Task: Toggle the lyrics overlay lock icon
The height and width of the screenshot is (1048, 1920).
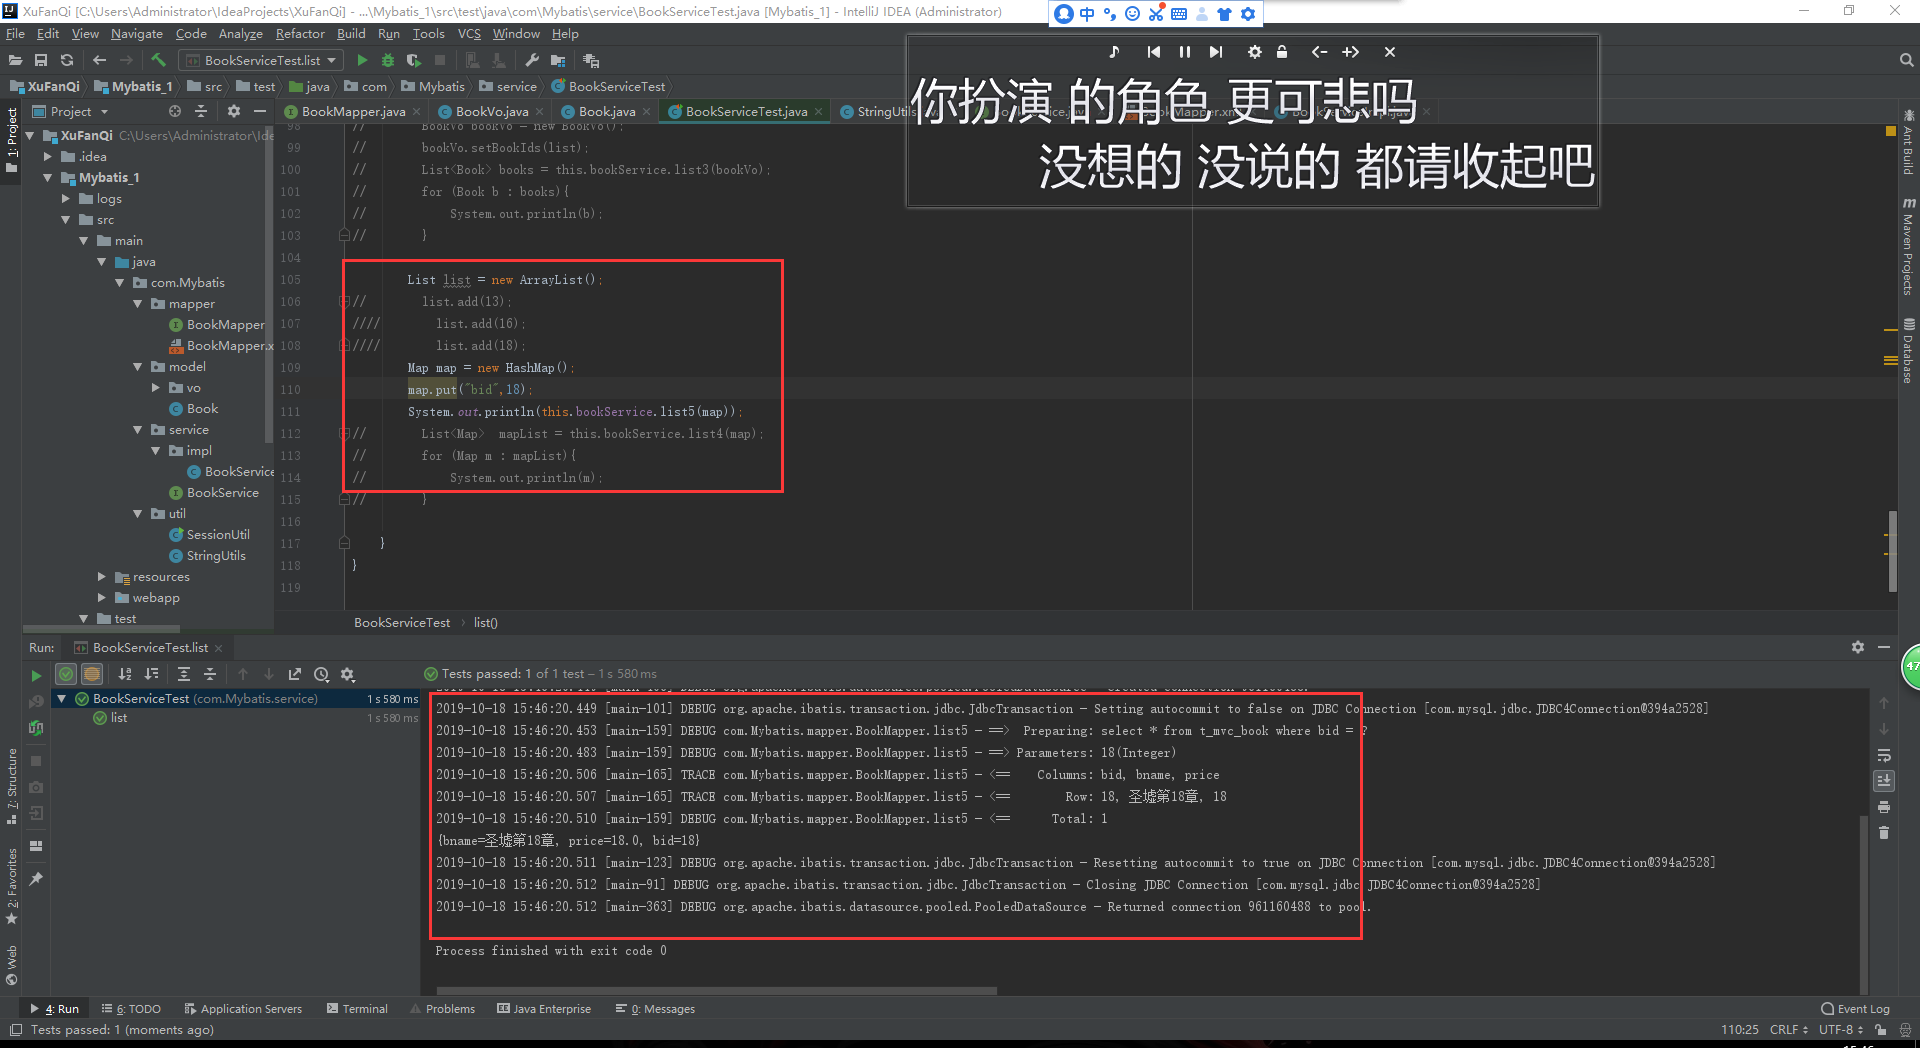Action: (1282, 52)
